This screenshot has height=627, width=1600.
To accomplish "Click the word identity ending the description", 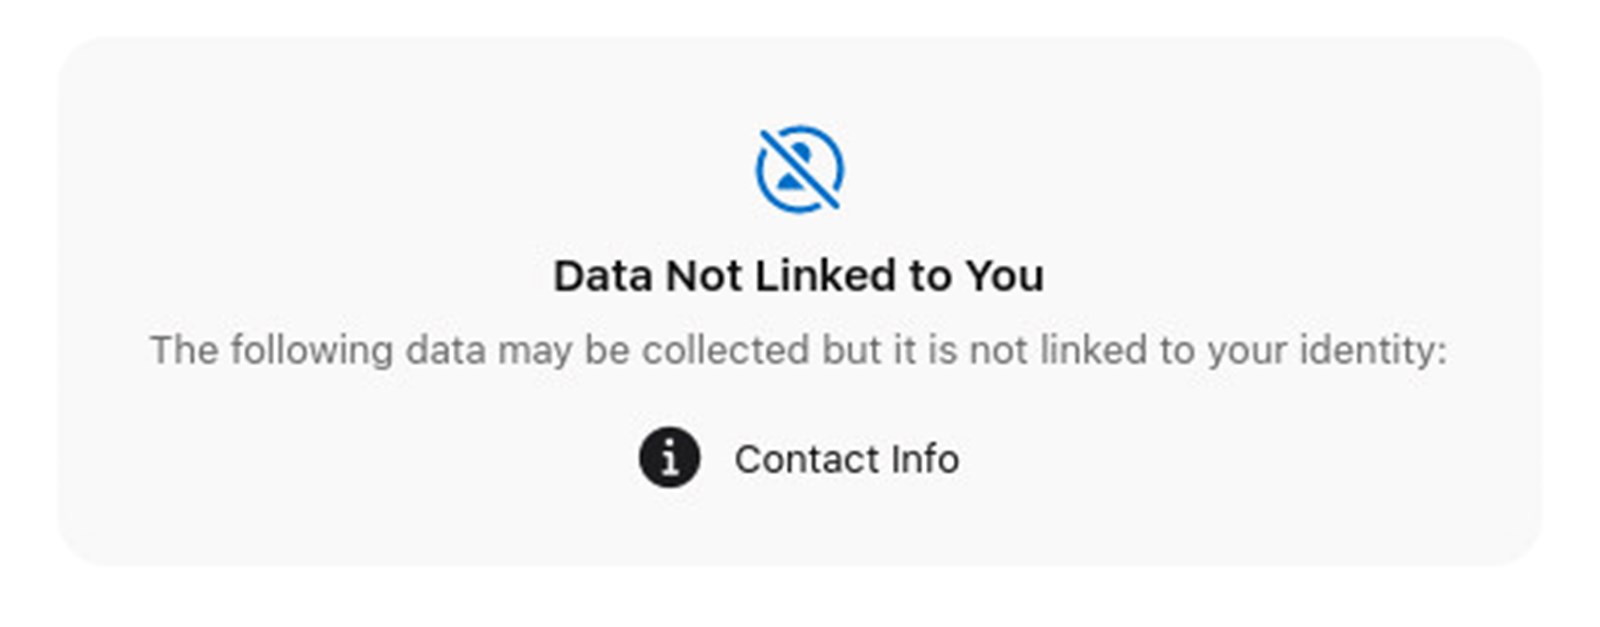I will [1373, 351].
